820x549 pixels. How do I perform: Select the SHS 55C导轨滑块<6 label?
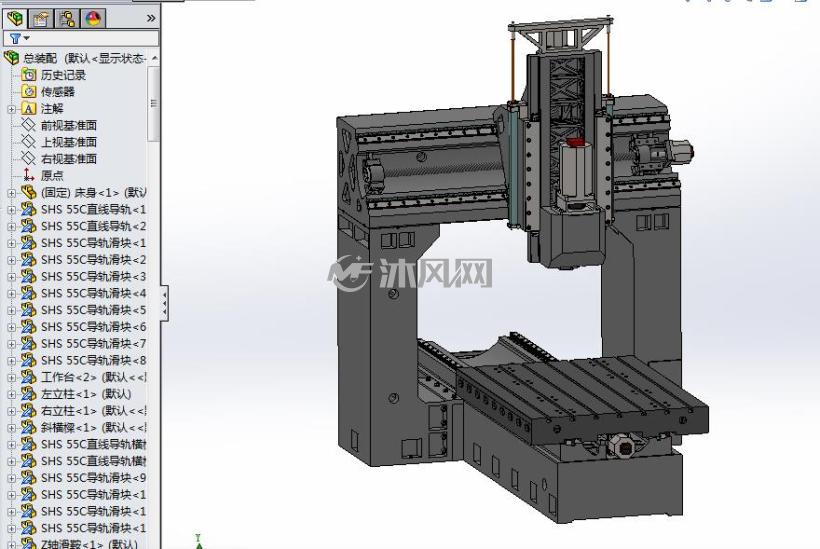coord(94,327)
